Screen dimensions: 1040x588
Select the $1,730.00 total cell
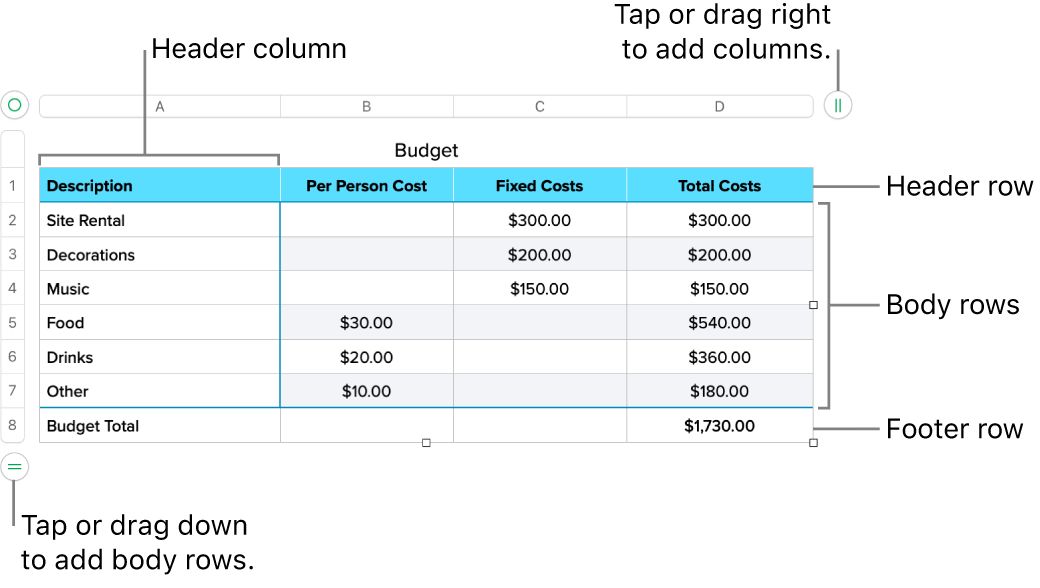[719, 425]
